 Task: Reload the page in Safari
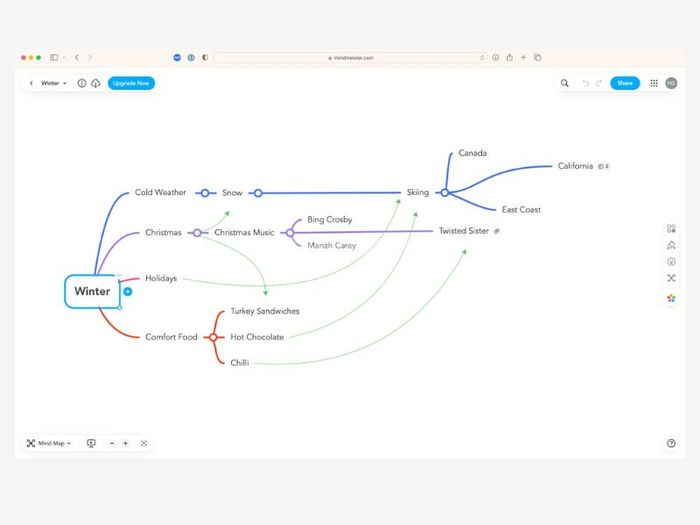[482, 58]
